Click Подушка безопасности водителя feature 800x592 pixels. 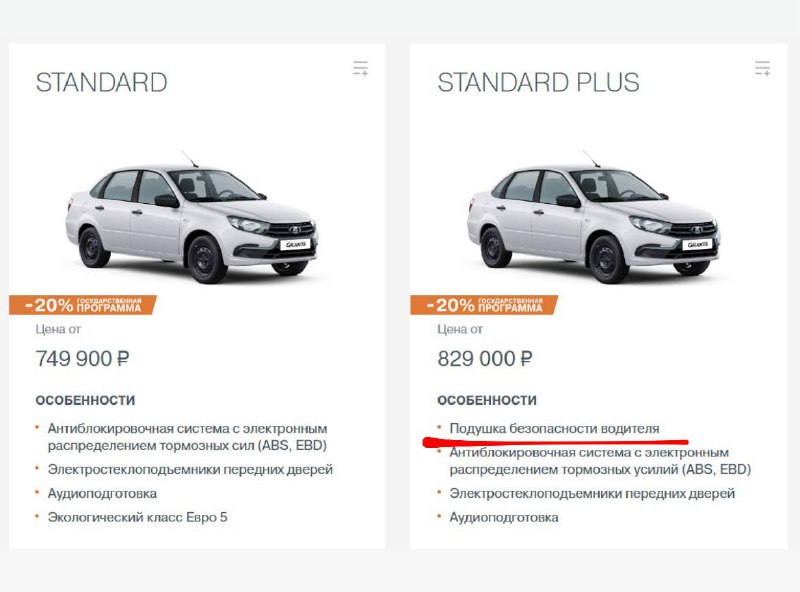coord(554,429)
